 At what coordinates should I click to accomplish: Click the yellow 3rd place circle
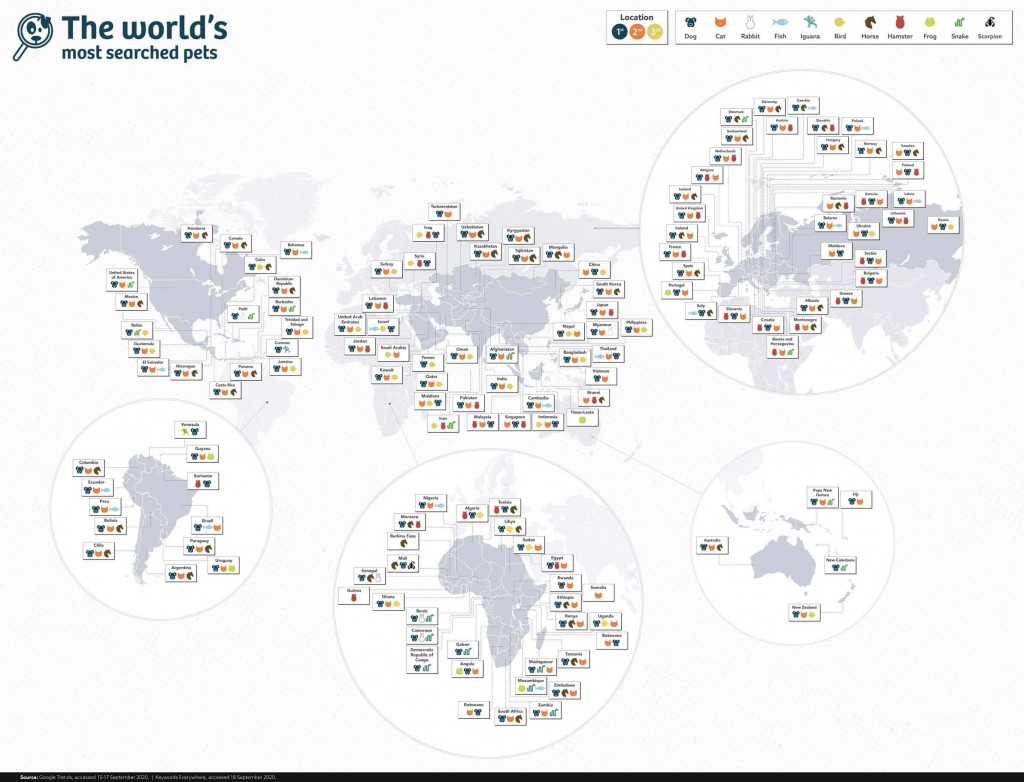click(655, 32)
